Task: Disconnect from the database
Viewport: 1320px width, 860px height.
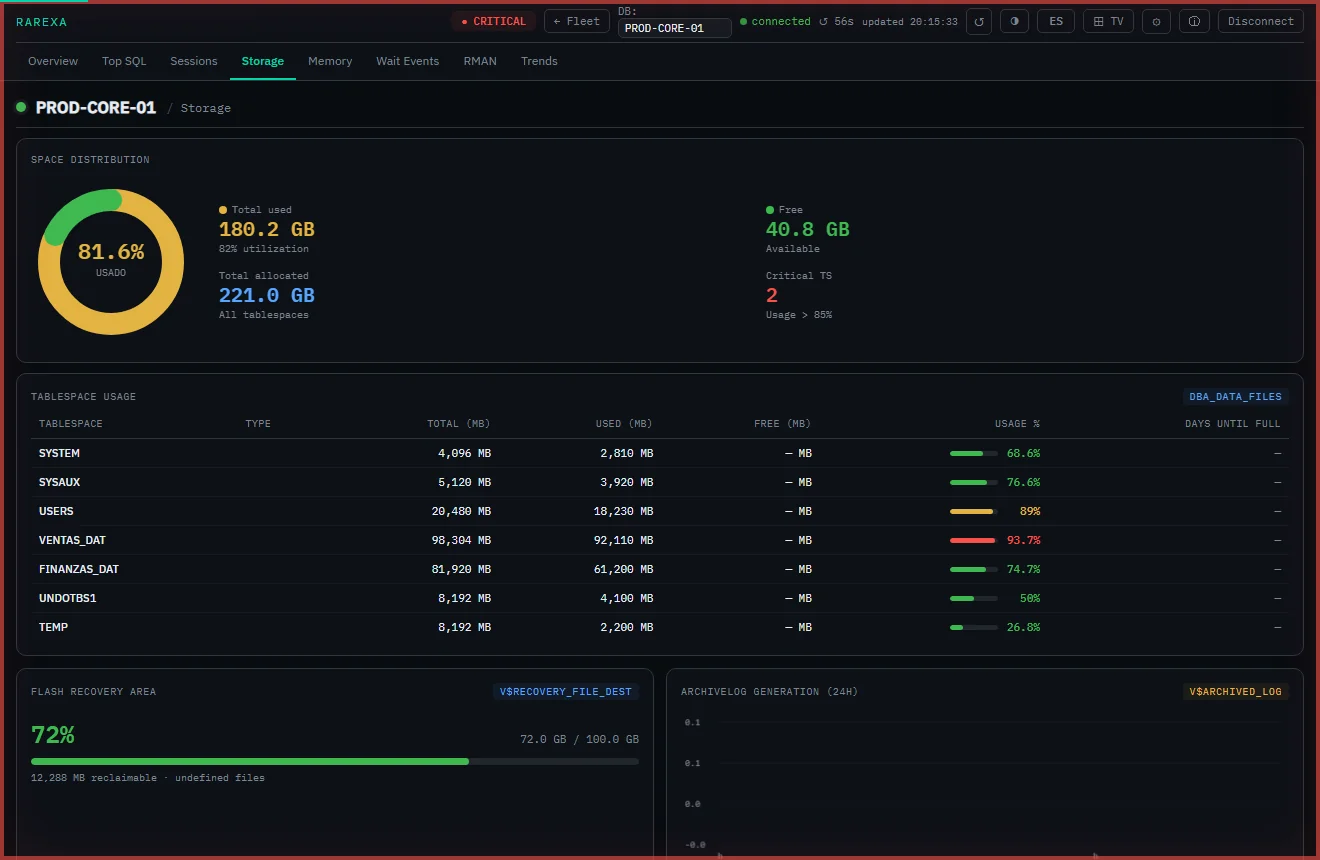Action: 1260,21
